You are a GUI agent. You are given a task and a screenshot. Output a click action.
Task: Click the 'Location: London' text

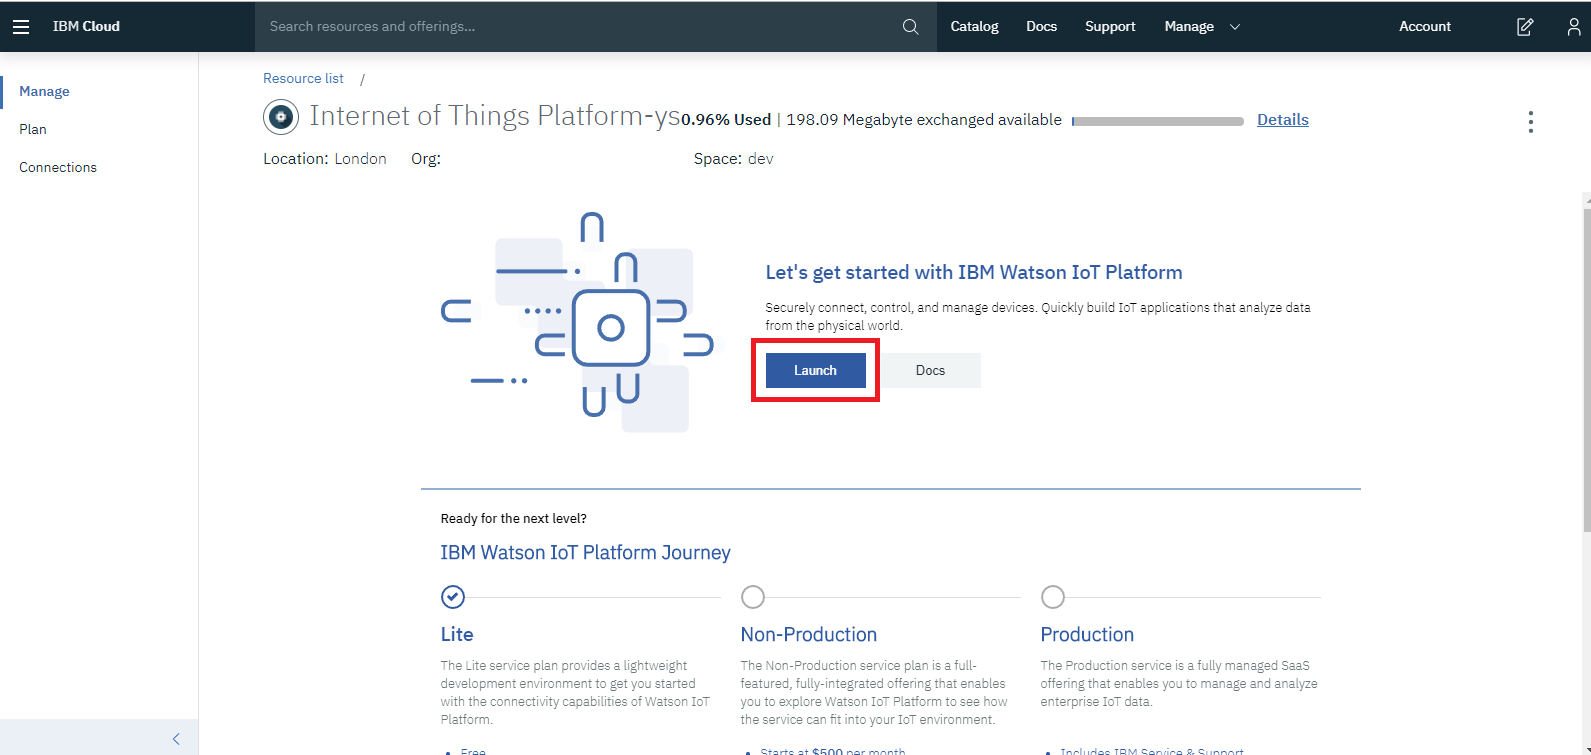click(325, 159)
